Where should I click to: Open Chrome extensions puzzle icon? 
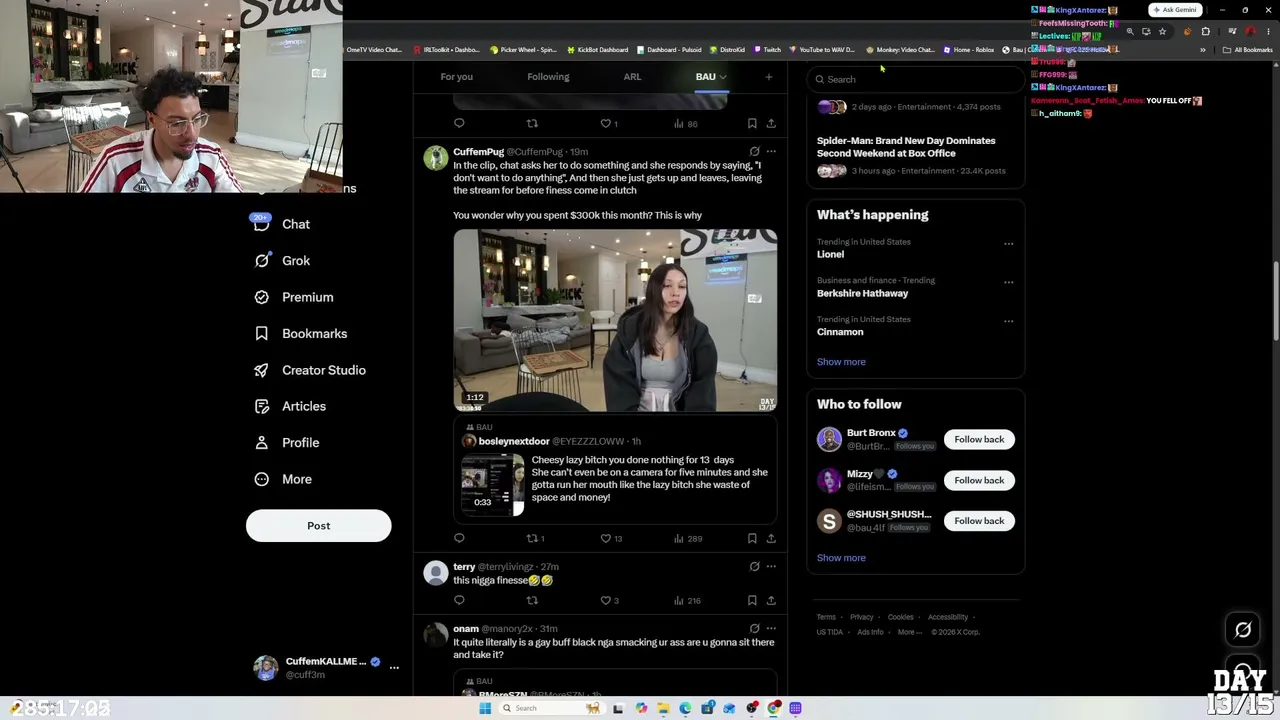(1205, 31)
